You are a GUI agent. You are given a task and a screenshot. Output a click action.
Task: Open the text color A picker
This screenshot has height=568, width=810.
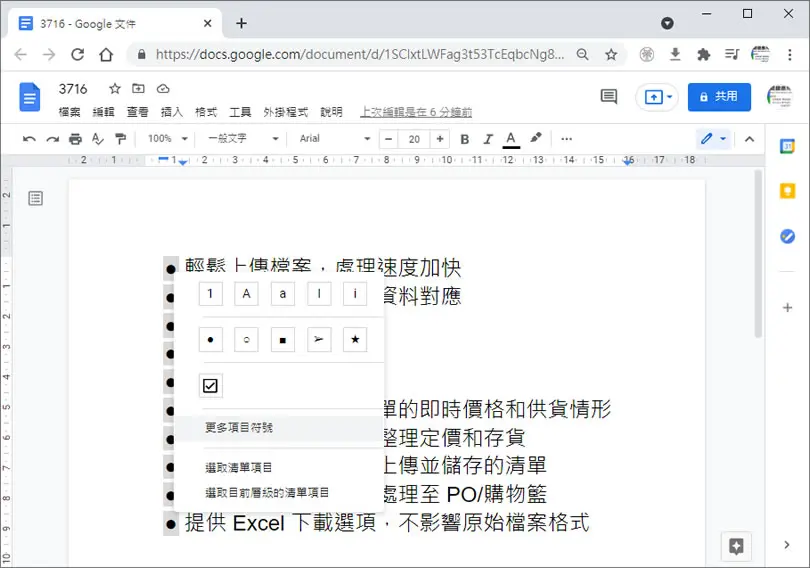tap(510, 139)
